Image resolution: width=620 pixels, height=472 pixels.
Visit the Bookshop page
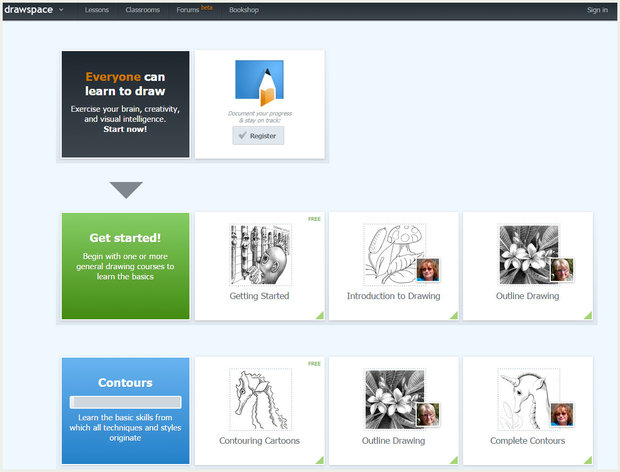pyautogui.click(x=244, y=10)
